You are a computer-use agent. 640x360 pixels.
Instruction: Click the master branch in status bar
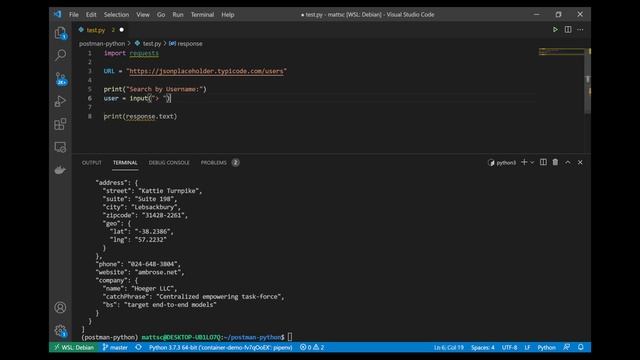tap(115, 347)
